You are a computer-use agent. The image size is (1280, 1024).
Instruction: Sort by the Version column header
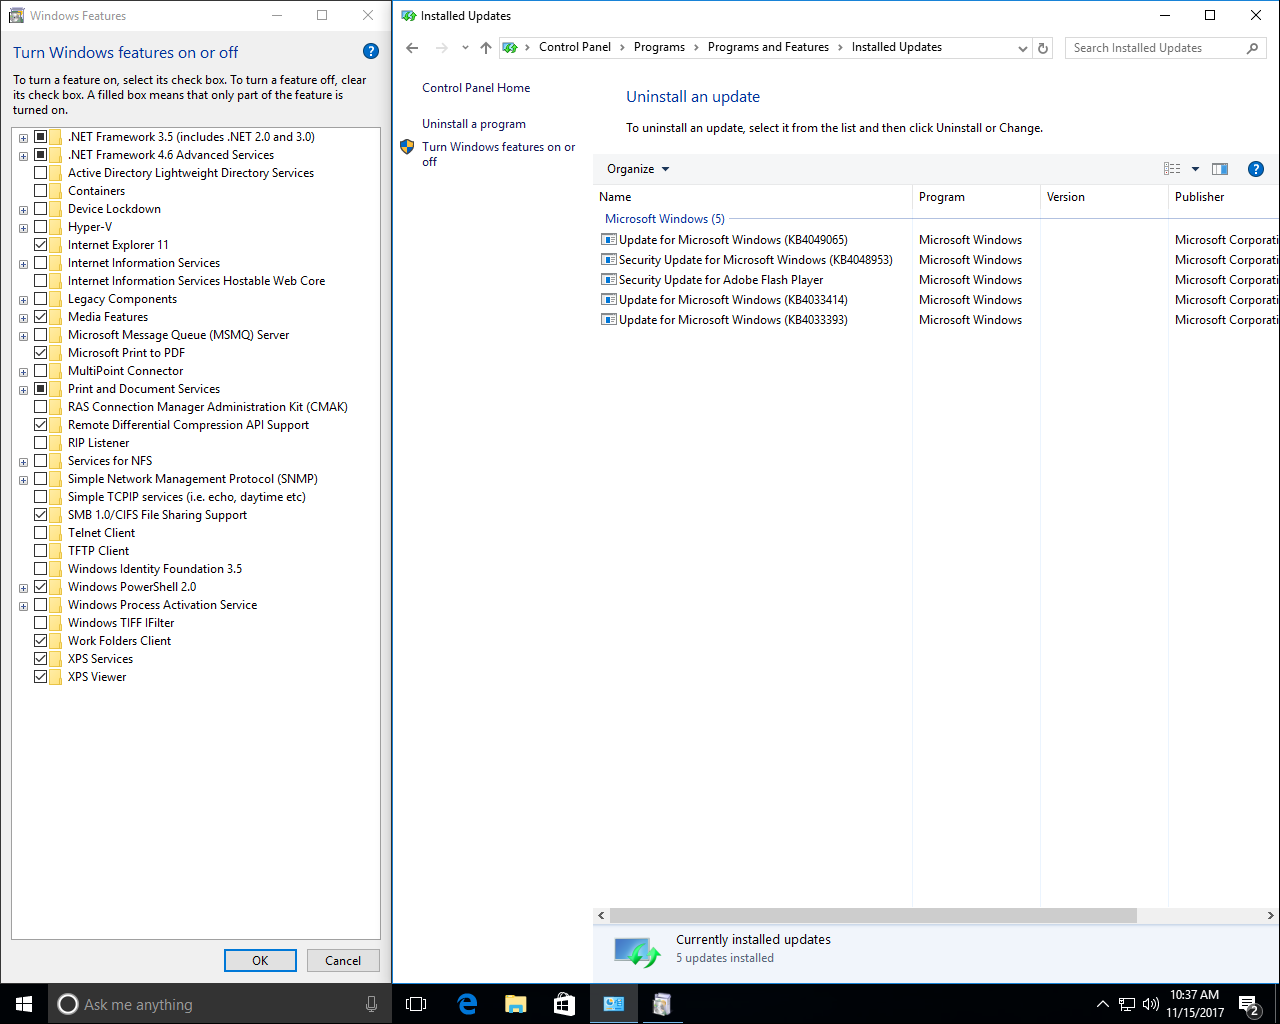coord(1104,197)
